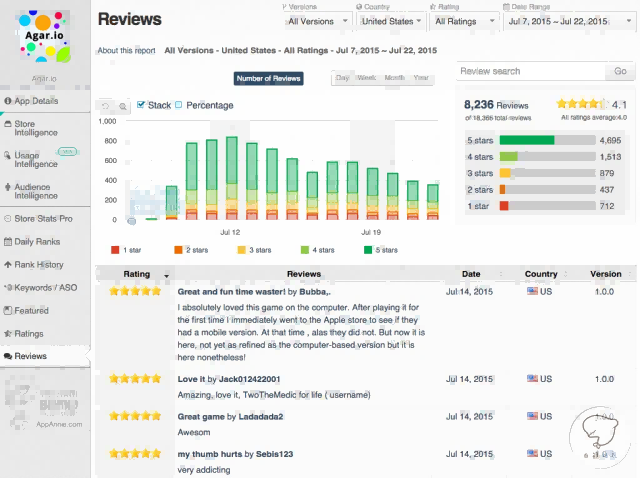The height and width of the screenshot is (478, 640).
Task: Toggle 2 stars legend series
Action: [x=191, y=250]
